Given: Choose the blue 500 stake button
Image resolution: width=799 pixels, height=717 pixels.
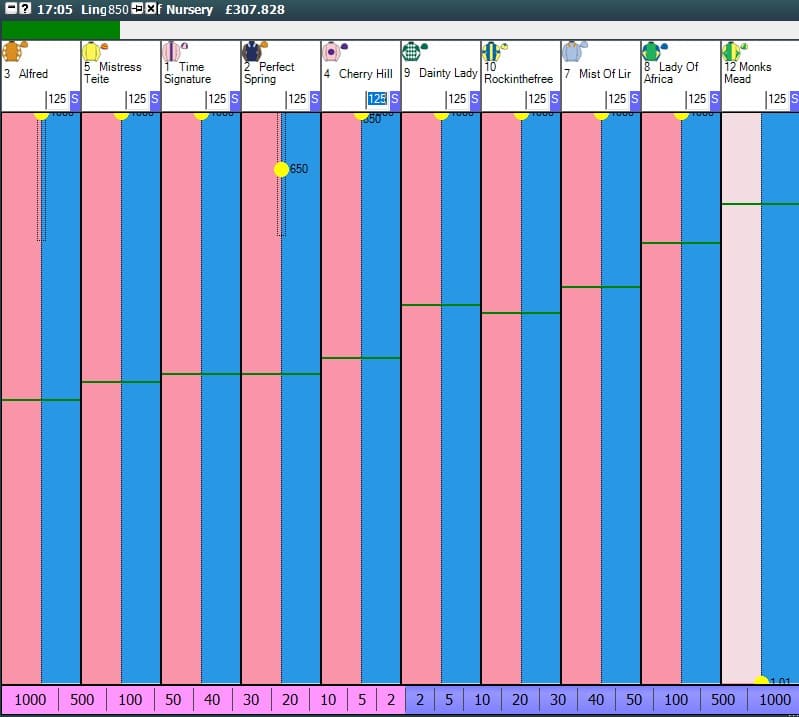Looking at the screenshot, I should click(x=723, y=700).
